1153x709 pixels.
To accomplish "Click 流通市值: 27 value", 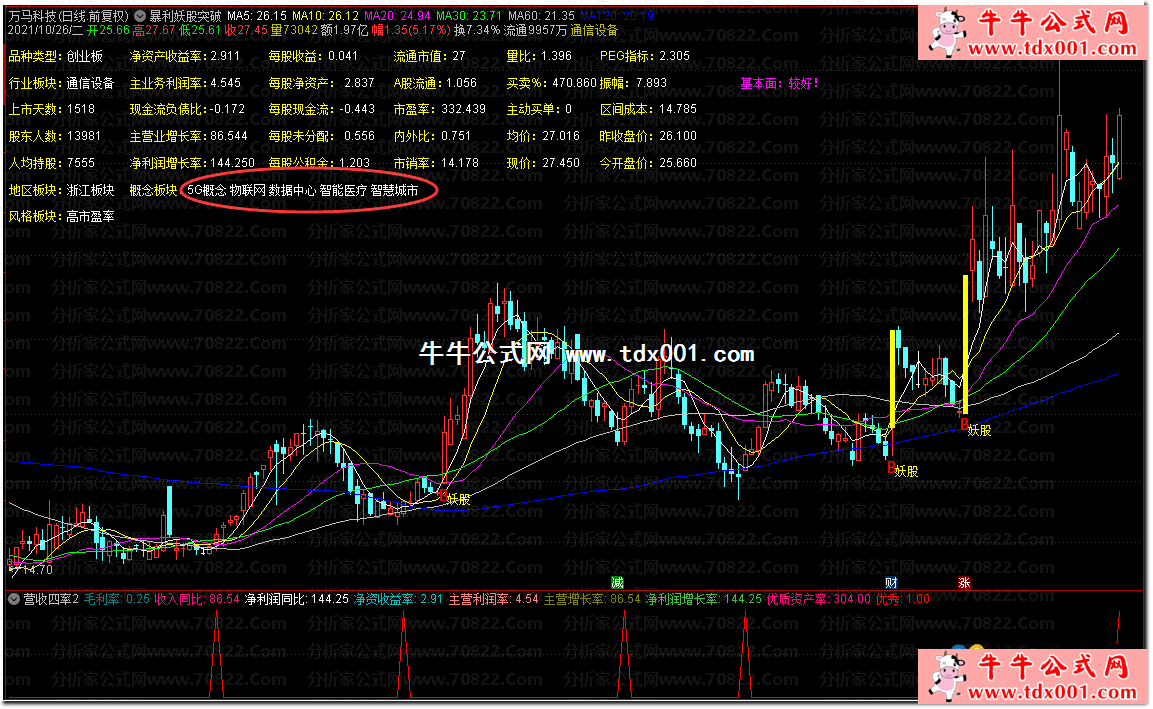I will click(x=429, y=57).
